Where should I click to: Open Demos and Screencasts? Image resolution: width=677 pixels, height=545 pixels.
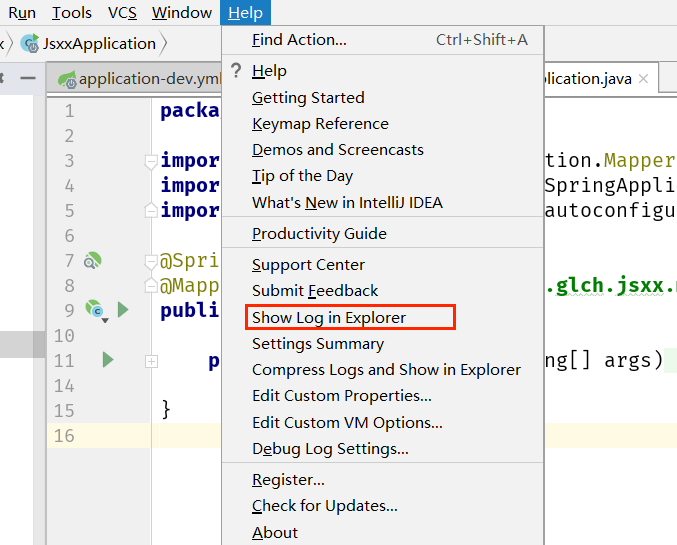[x=383, y=150]
